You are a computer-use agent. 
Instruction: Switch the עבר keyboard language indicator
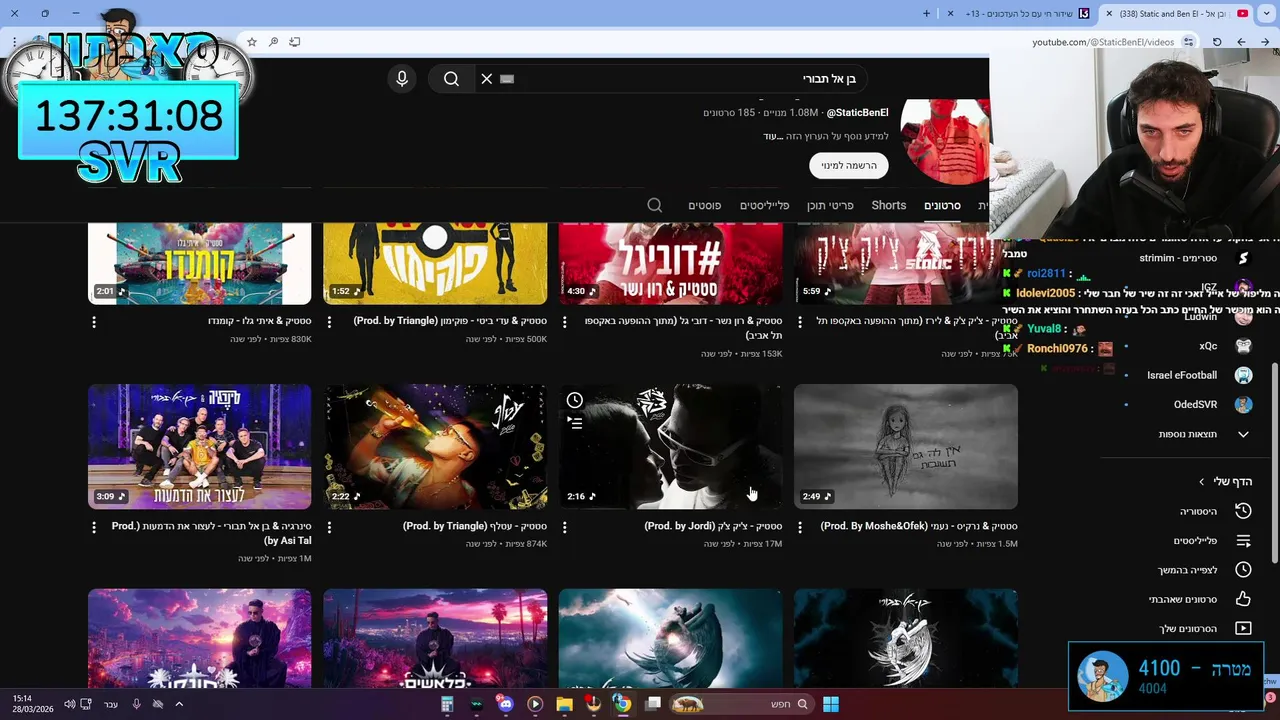pyautogui.click(x=111, y=704)
